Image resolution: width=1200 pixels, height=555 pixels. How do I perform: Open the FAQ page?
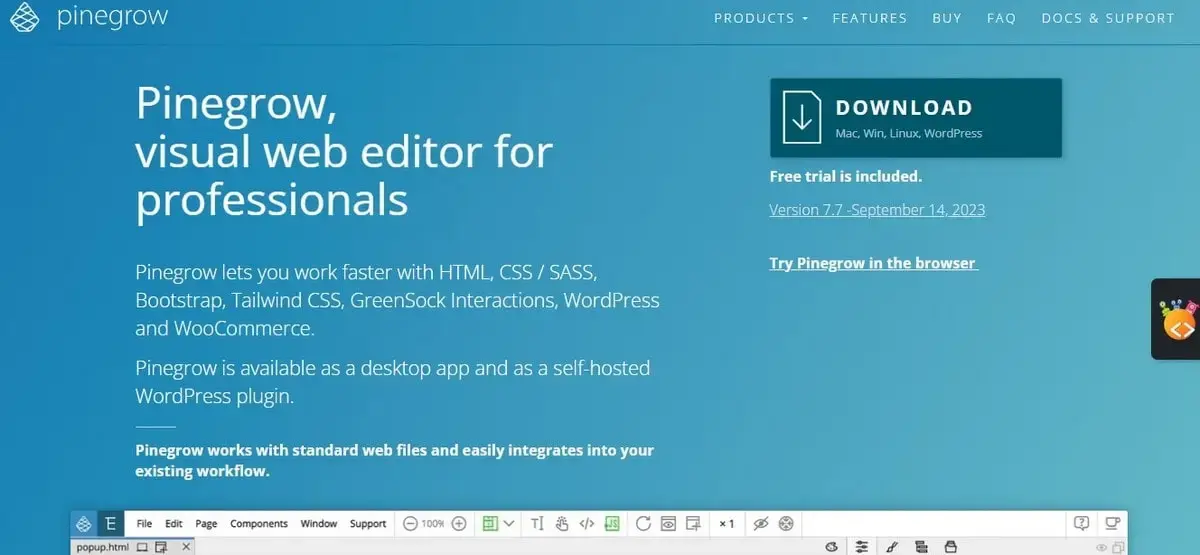point(1001,18)
